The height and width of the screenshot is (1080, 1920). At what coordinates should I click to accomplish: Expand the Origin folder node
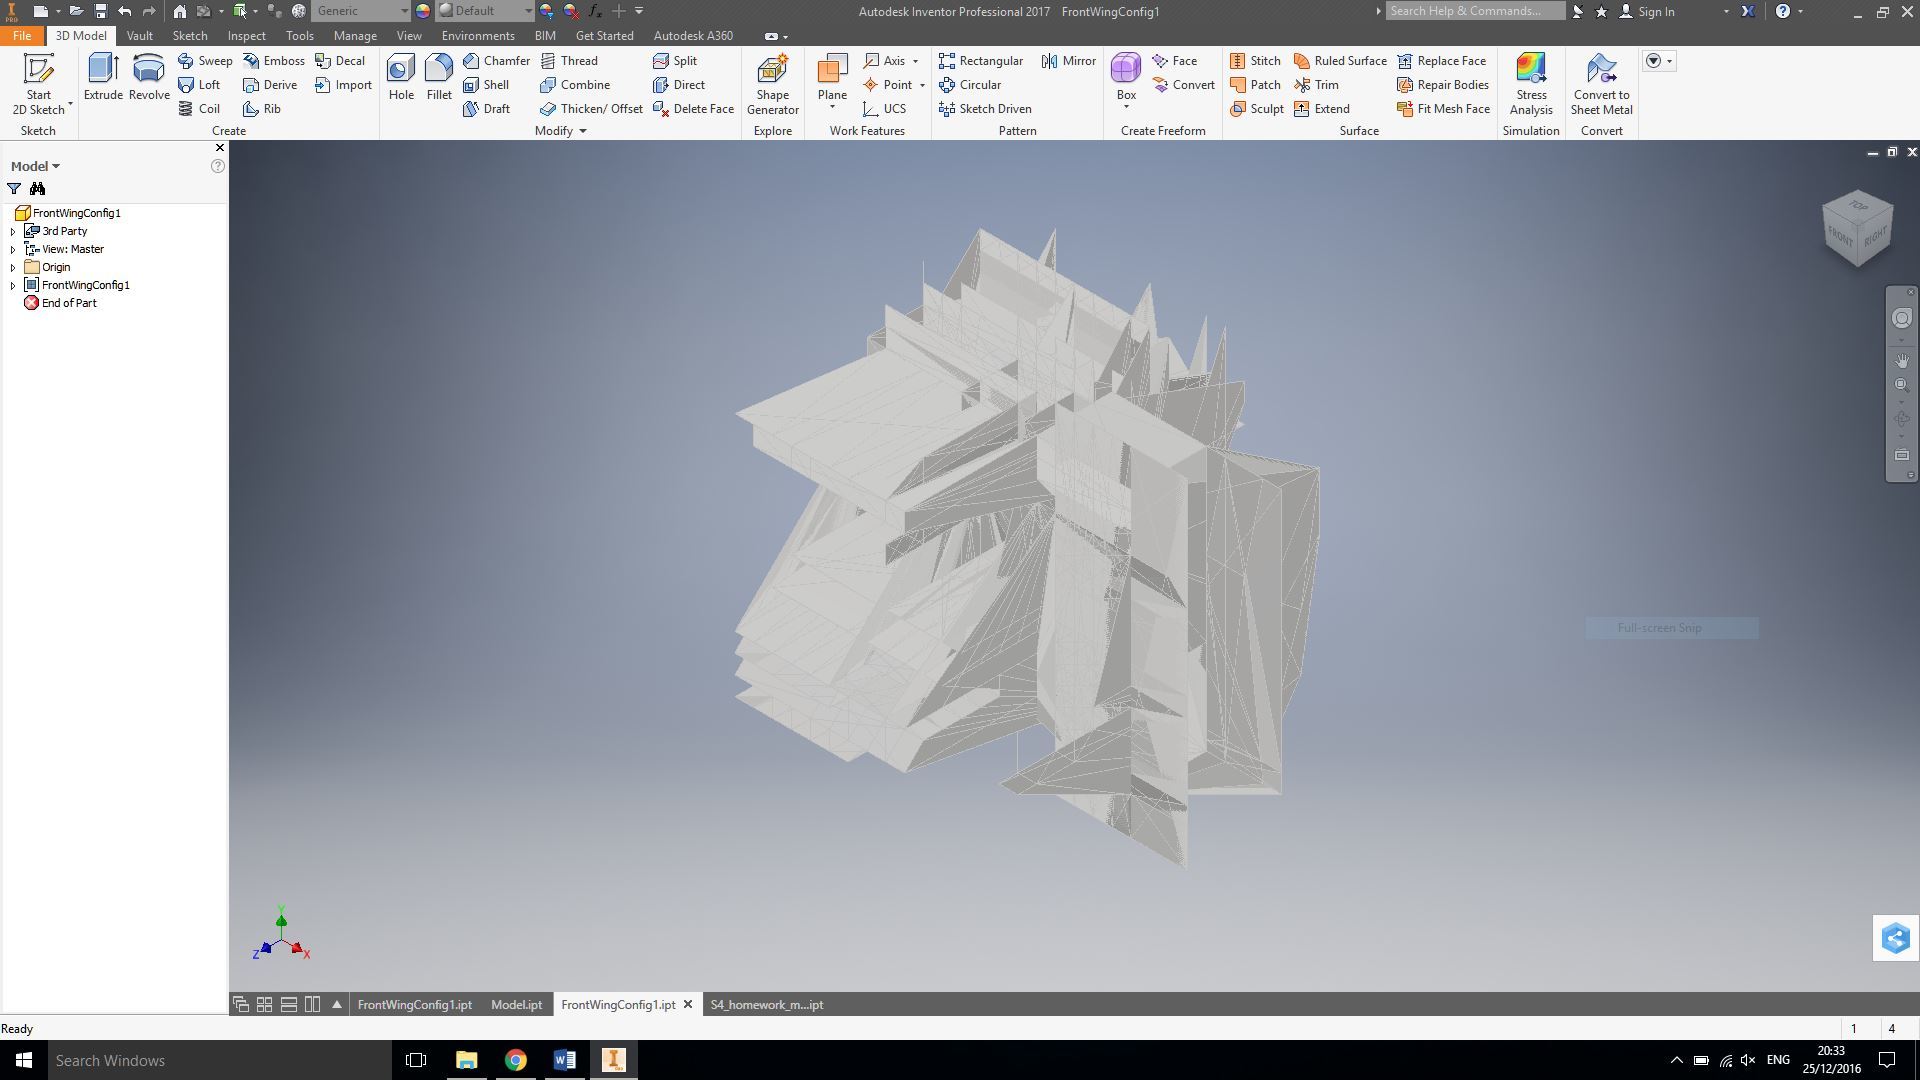pyautogui.click(x=13, y=268)
